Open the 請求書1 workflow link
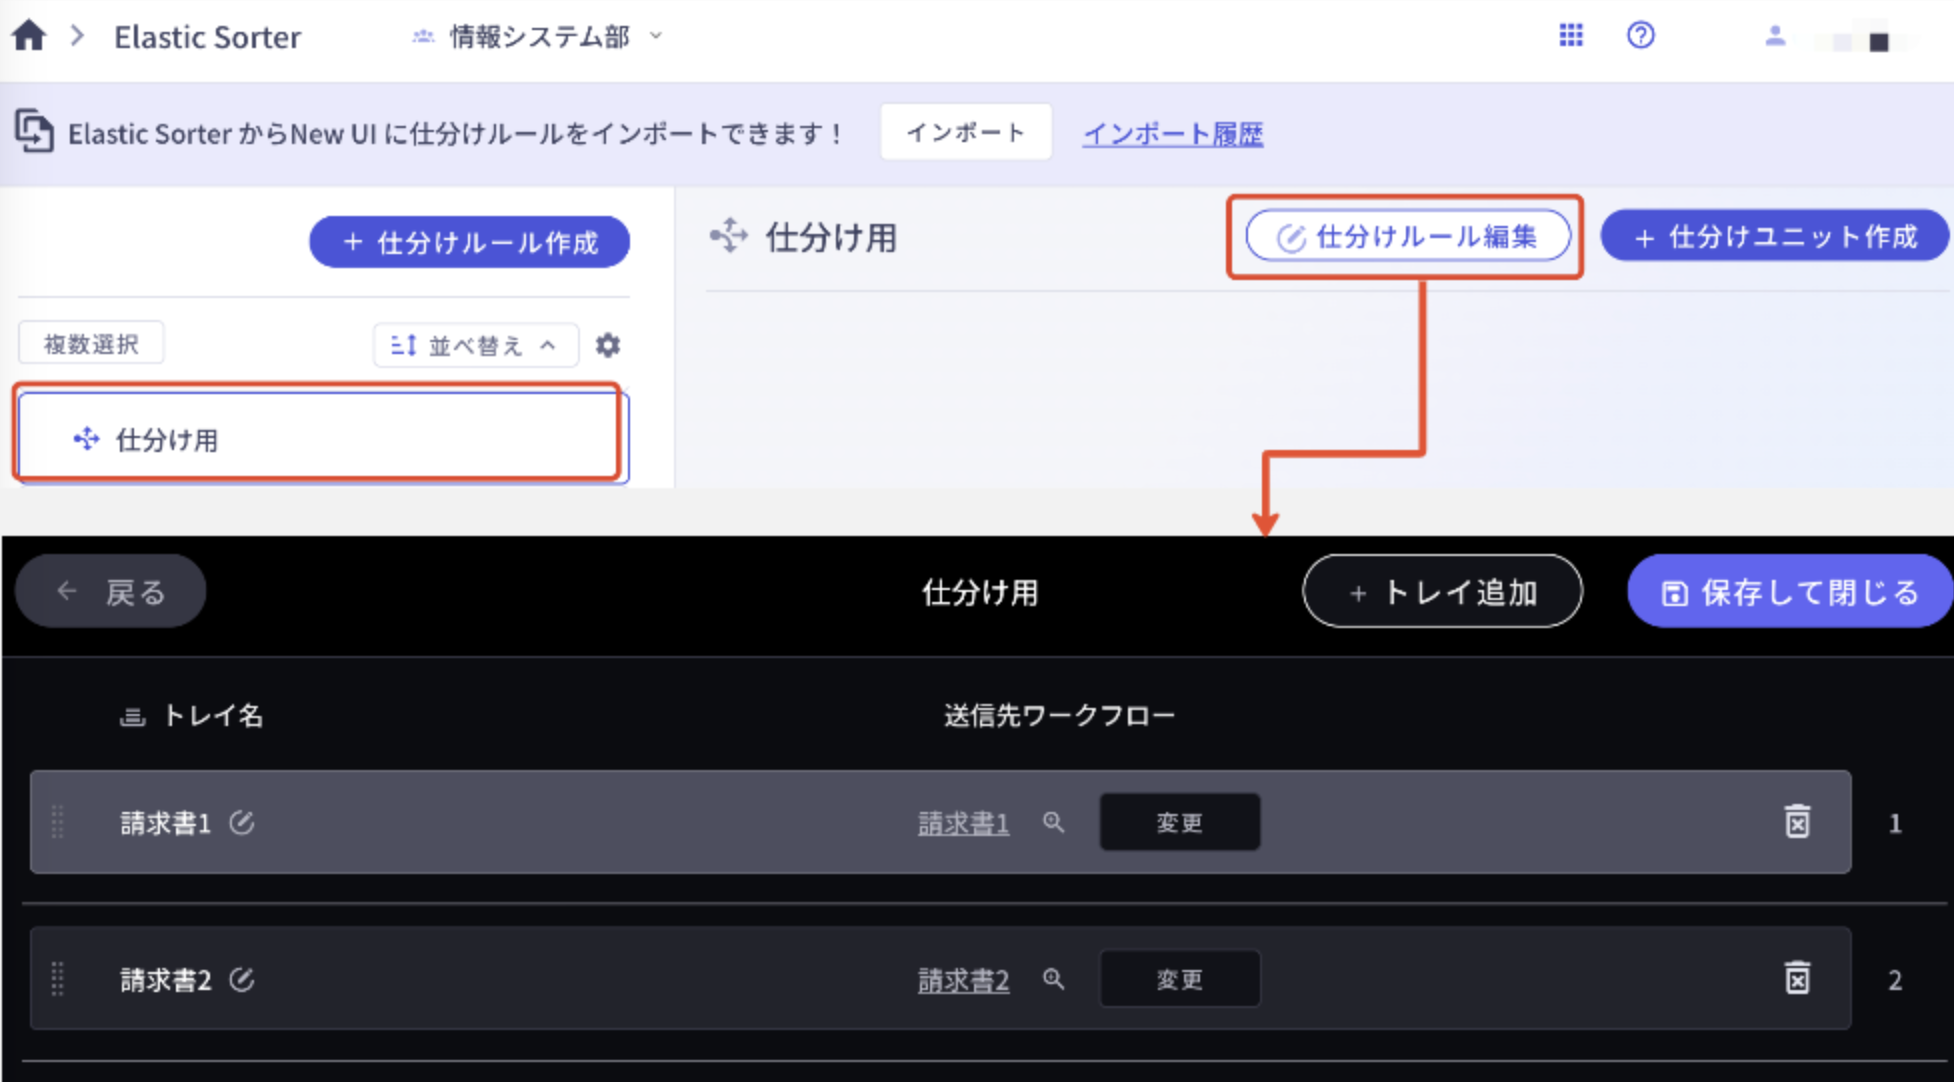The width and height of the screenshot is (1954, 1082). point(963,823)
